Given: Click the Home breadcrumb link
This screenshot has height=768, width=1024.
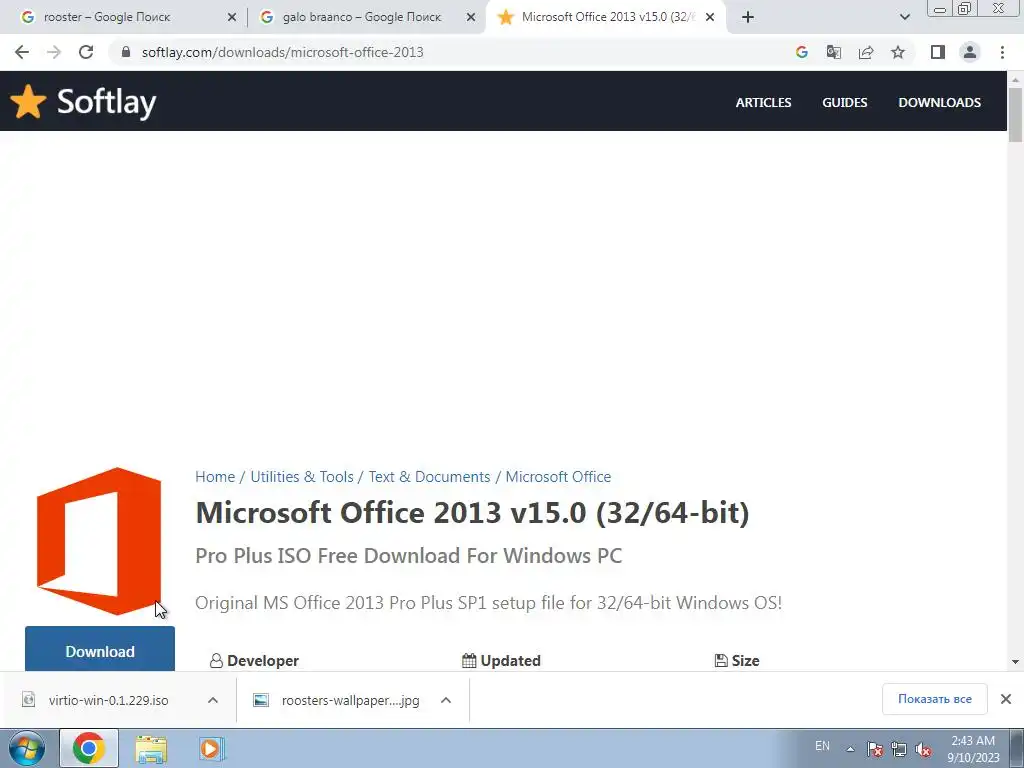Looking at the screenshot, I should [215, 477].
